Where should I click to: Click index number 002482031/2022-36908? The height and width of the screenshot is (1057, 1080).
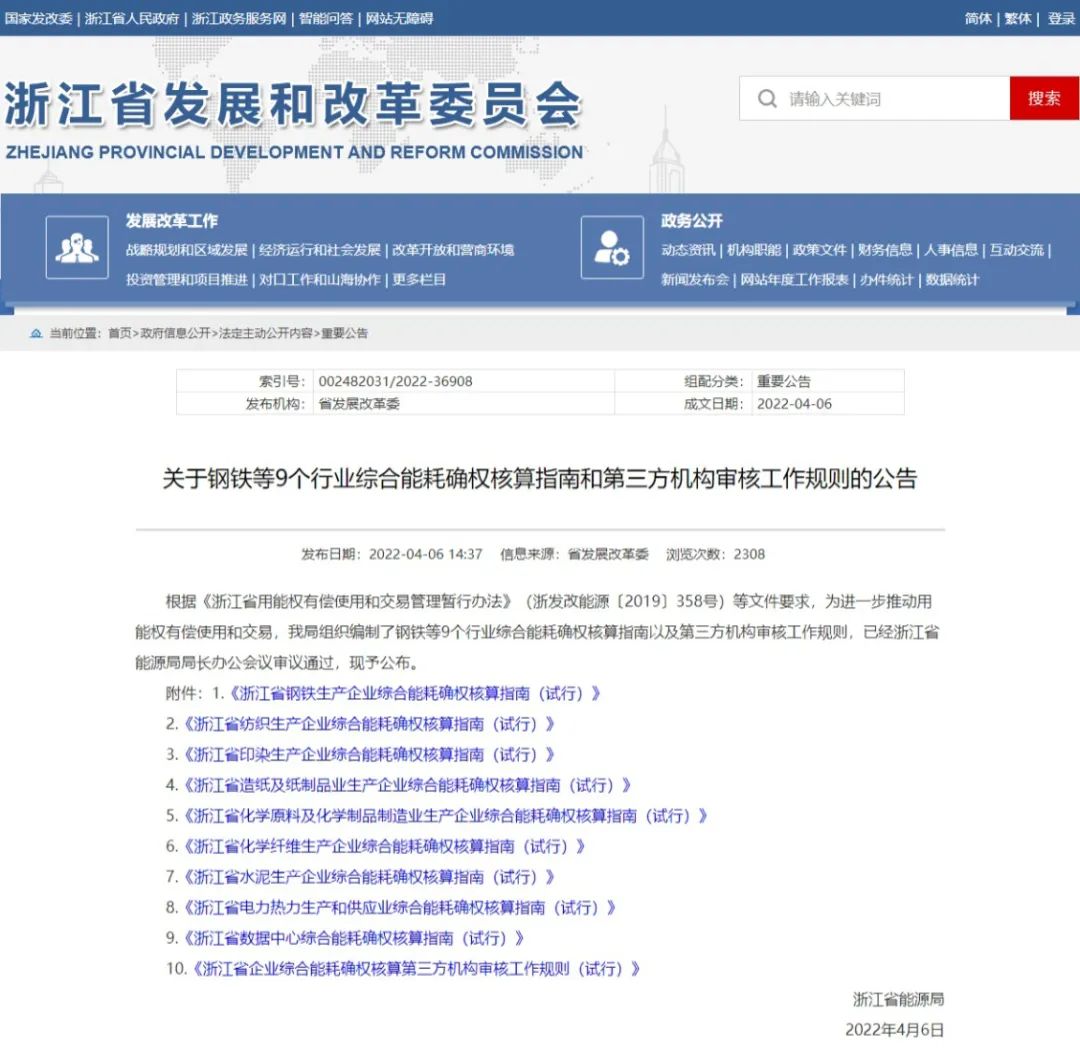click(x=395, y=381)
